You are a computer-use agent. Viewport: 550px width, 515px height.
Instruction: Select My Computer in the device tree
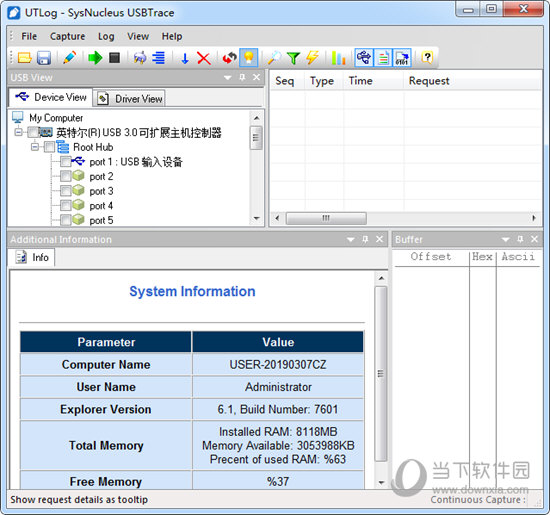[x=56, y=118]
